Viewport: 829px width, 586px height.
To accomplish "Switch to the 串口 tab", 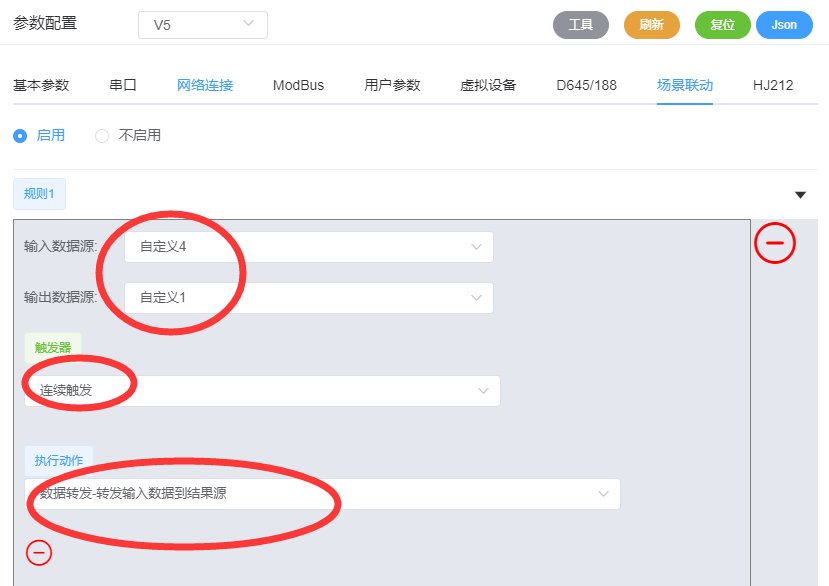I will (x=123, y=85).
